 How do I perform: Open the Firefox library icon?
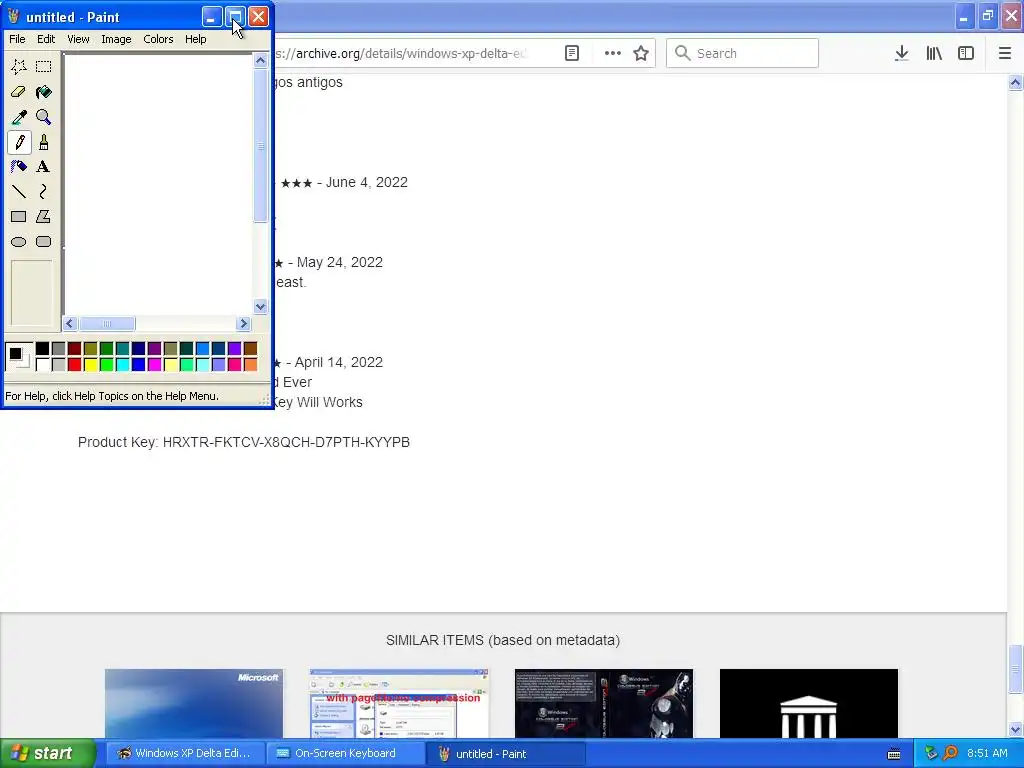click(x=934, y=54)
